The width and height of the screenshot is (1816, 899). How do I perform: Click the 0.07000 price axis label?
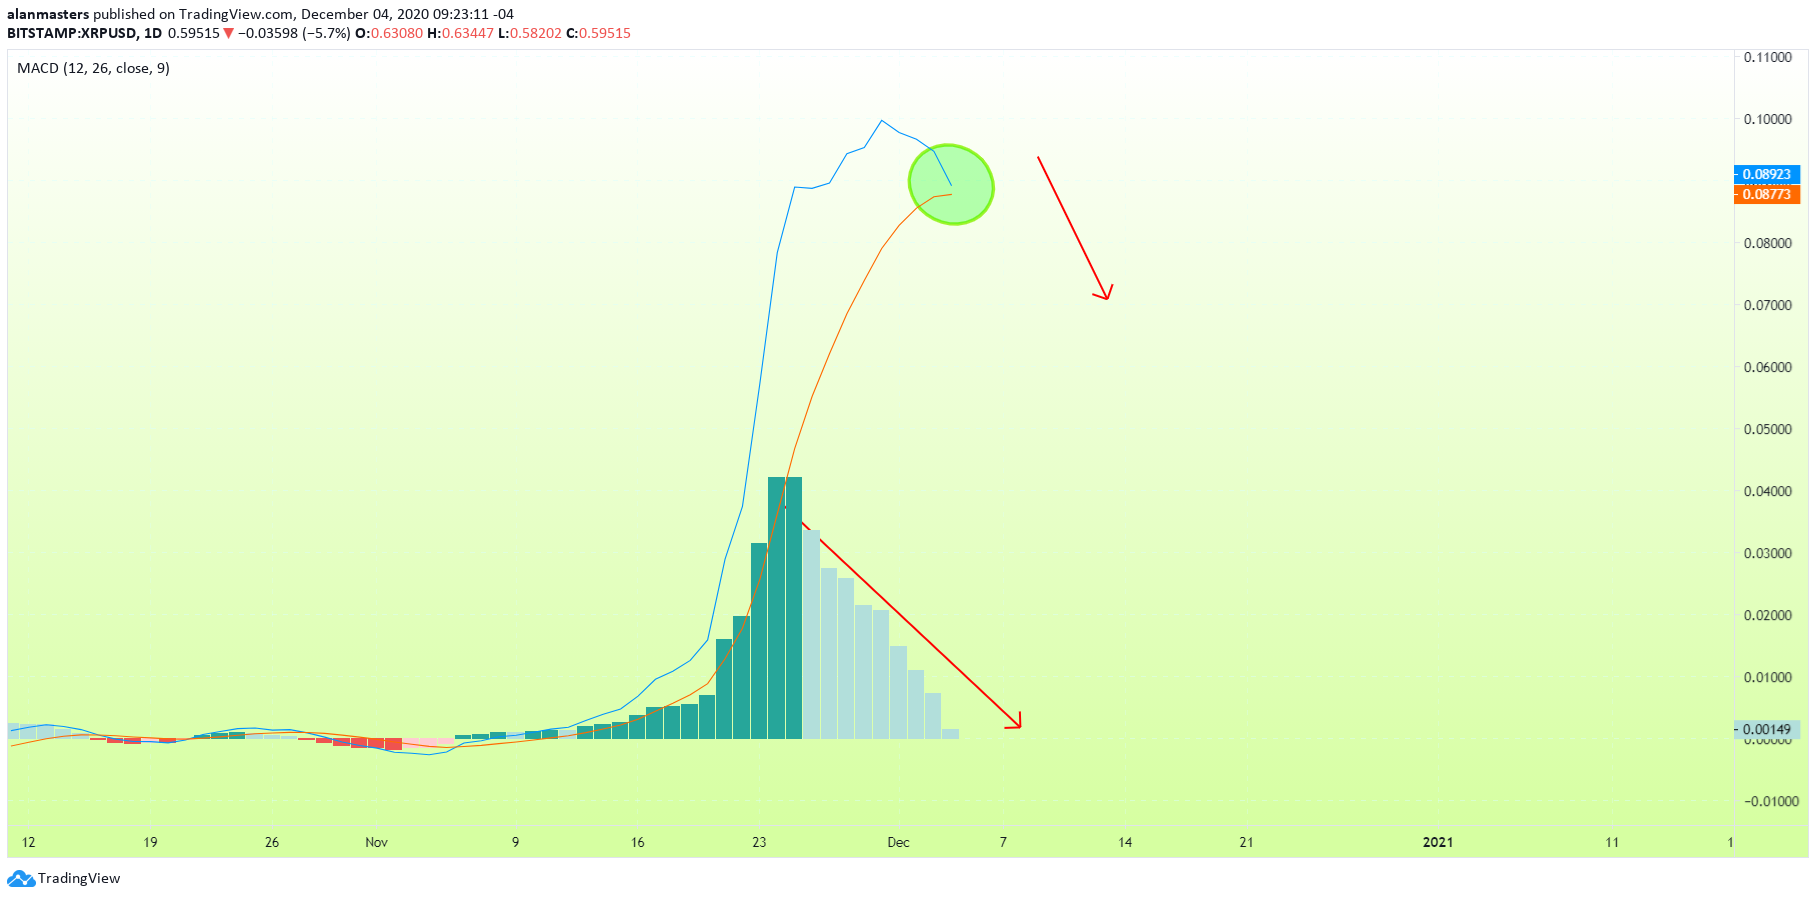point(1768,305)
